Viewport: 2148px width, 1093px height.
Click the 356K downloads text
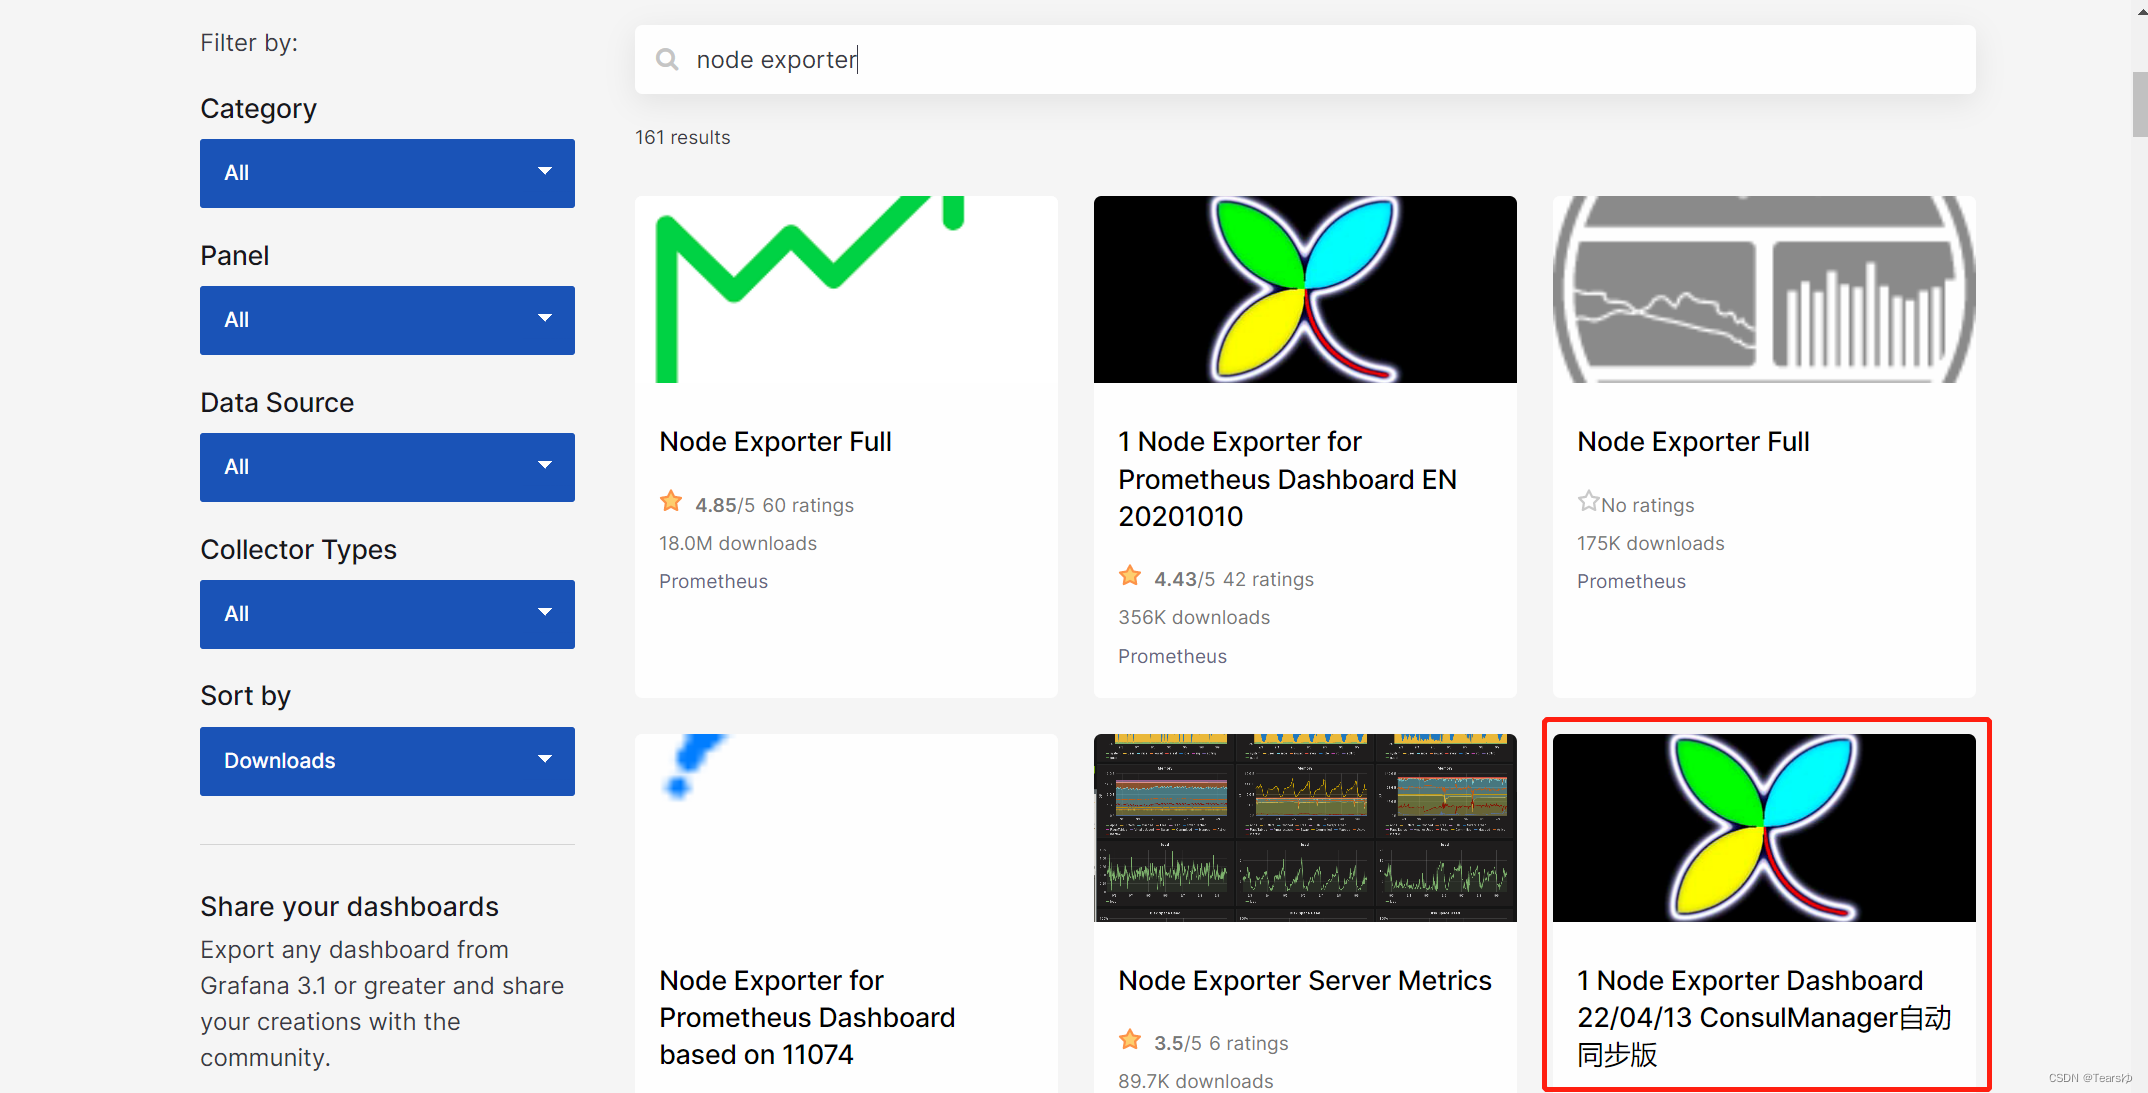tap(1194, 617)
